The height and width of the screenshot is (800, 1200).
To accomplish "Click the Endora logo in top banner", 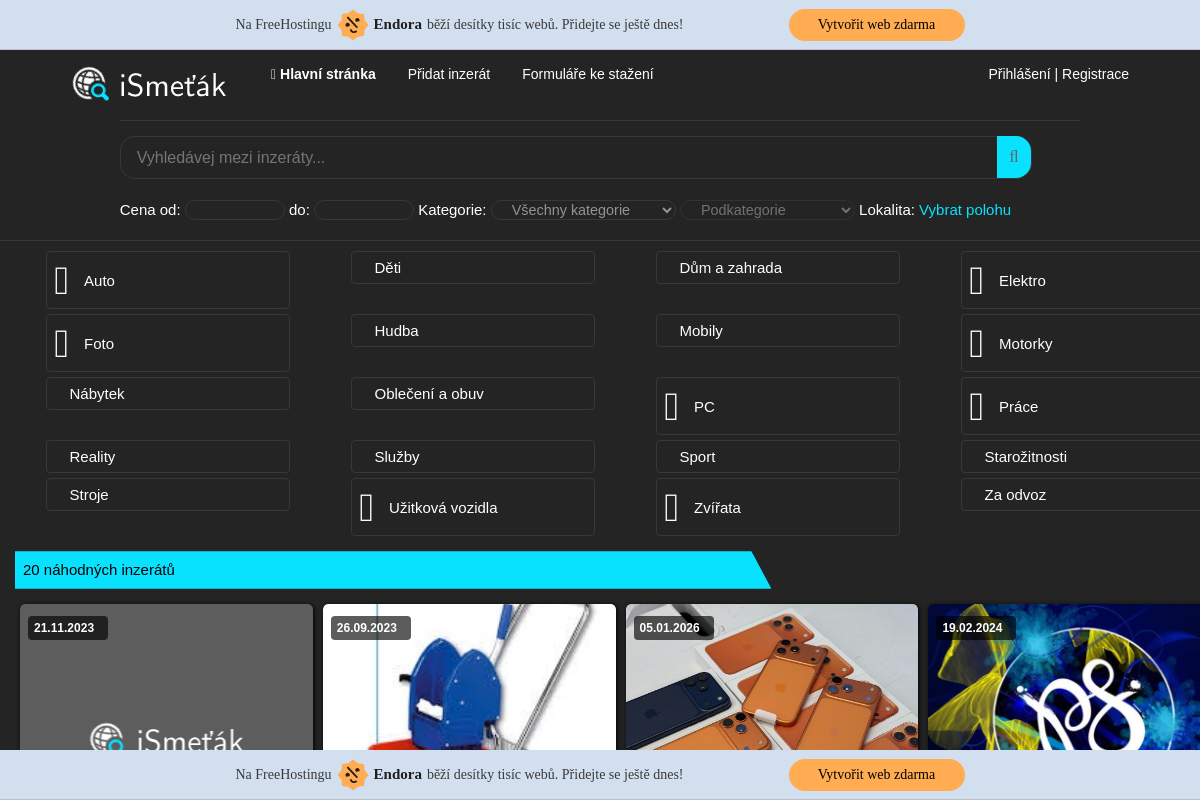I will point(353,24).
